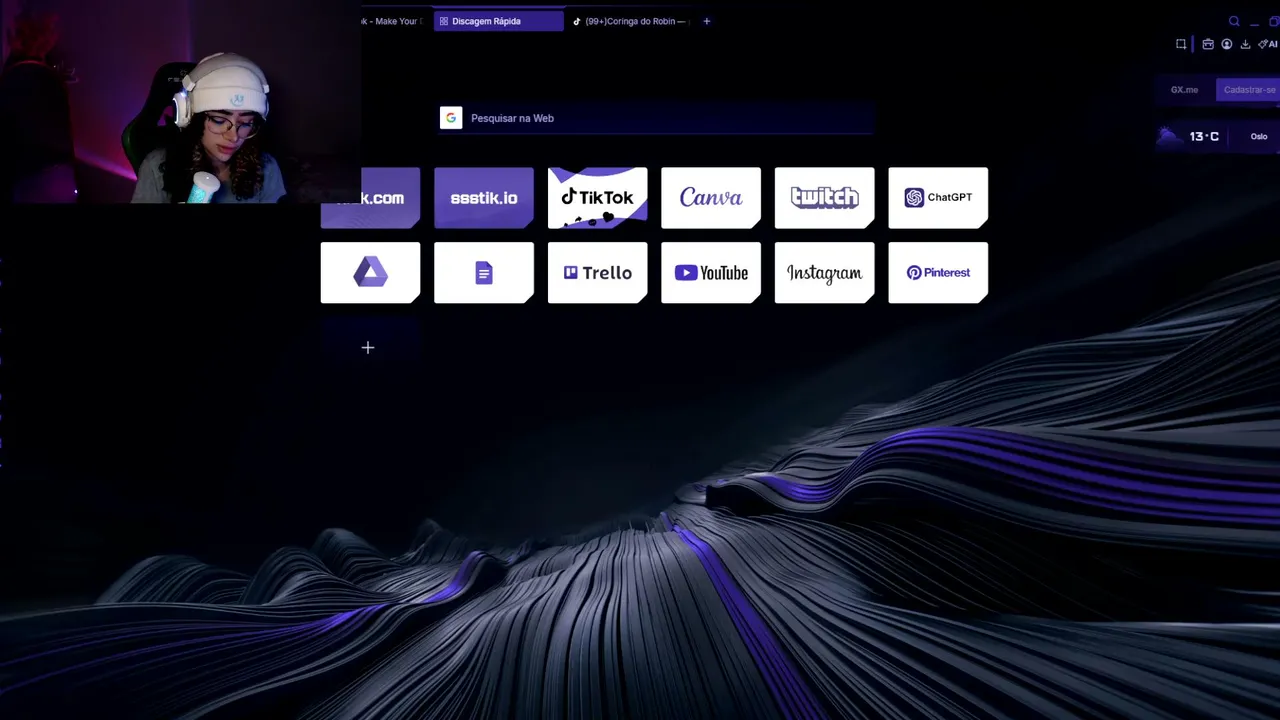Open the profile account icon
Viewport: 1280px width, 720px height.
1227,44
